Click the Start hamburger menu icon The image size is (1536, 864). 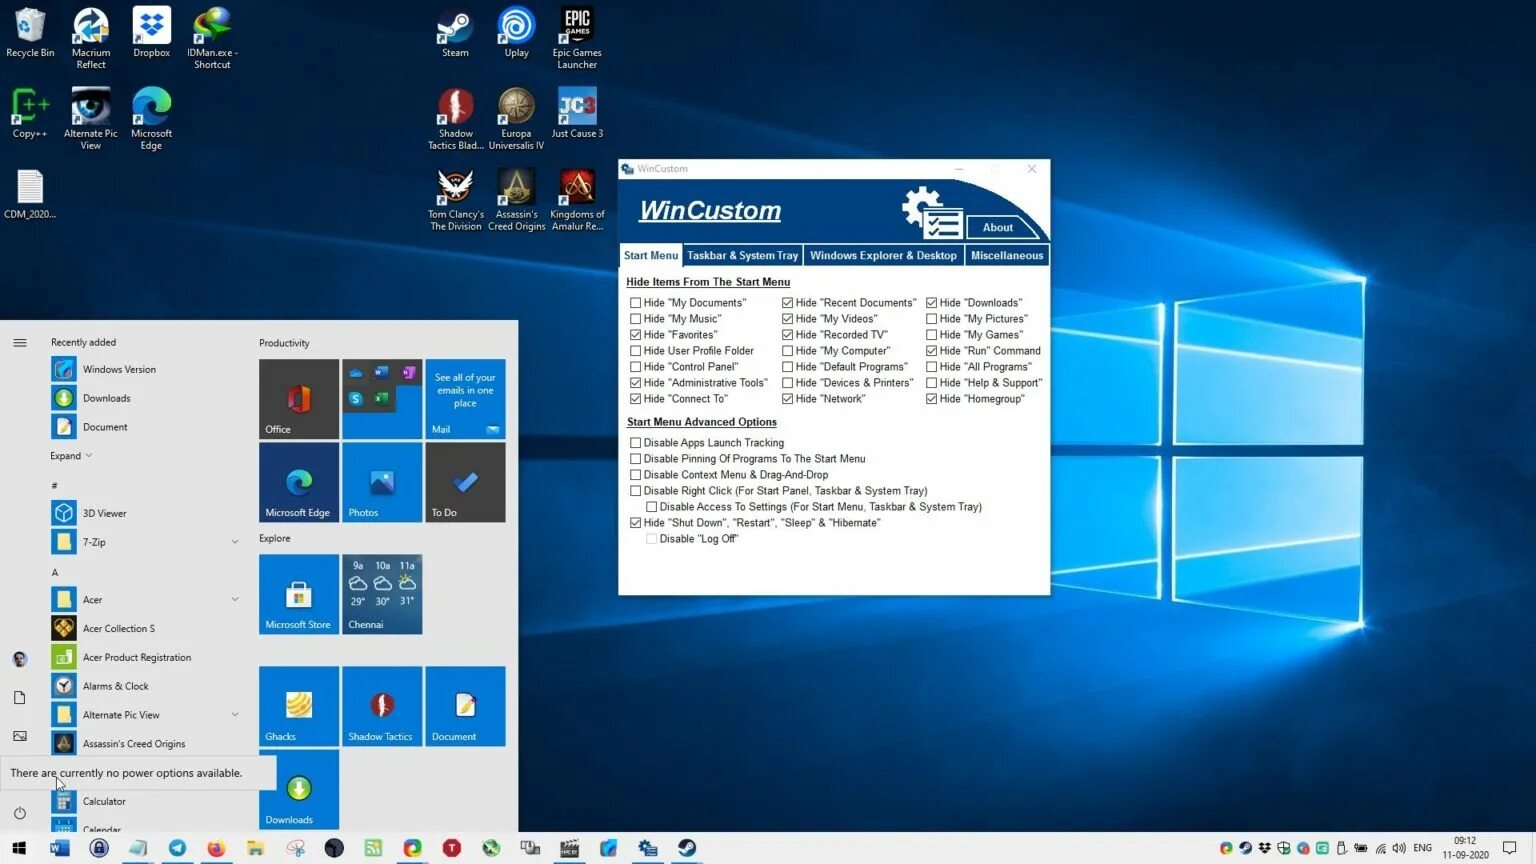20,343
